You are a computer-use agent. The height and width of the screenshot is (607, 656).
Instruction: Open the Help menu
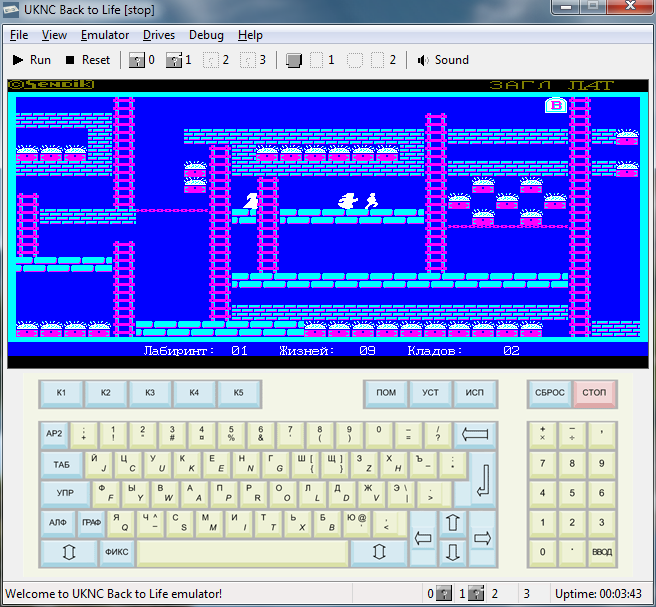pyautogui.click(x=250, y=35)
